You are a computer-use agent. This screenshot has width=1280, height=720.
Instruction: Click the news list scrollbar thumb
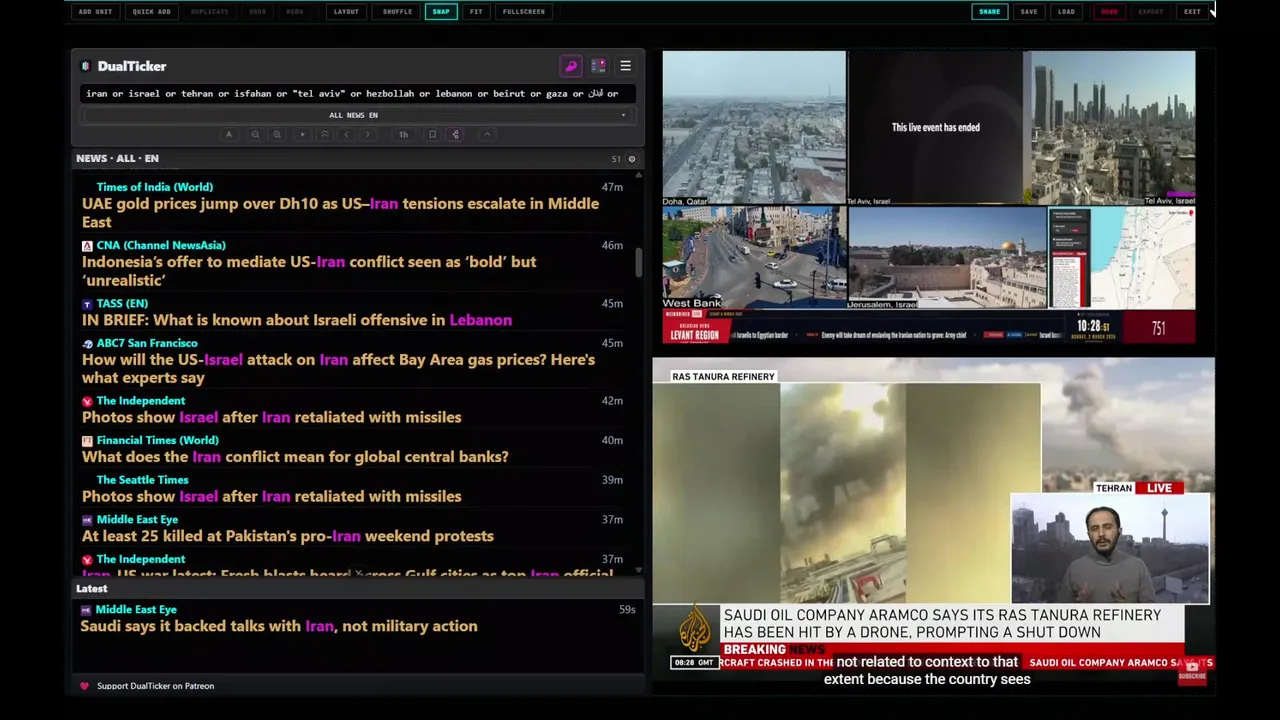[638, 262]
